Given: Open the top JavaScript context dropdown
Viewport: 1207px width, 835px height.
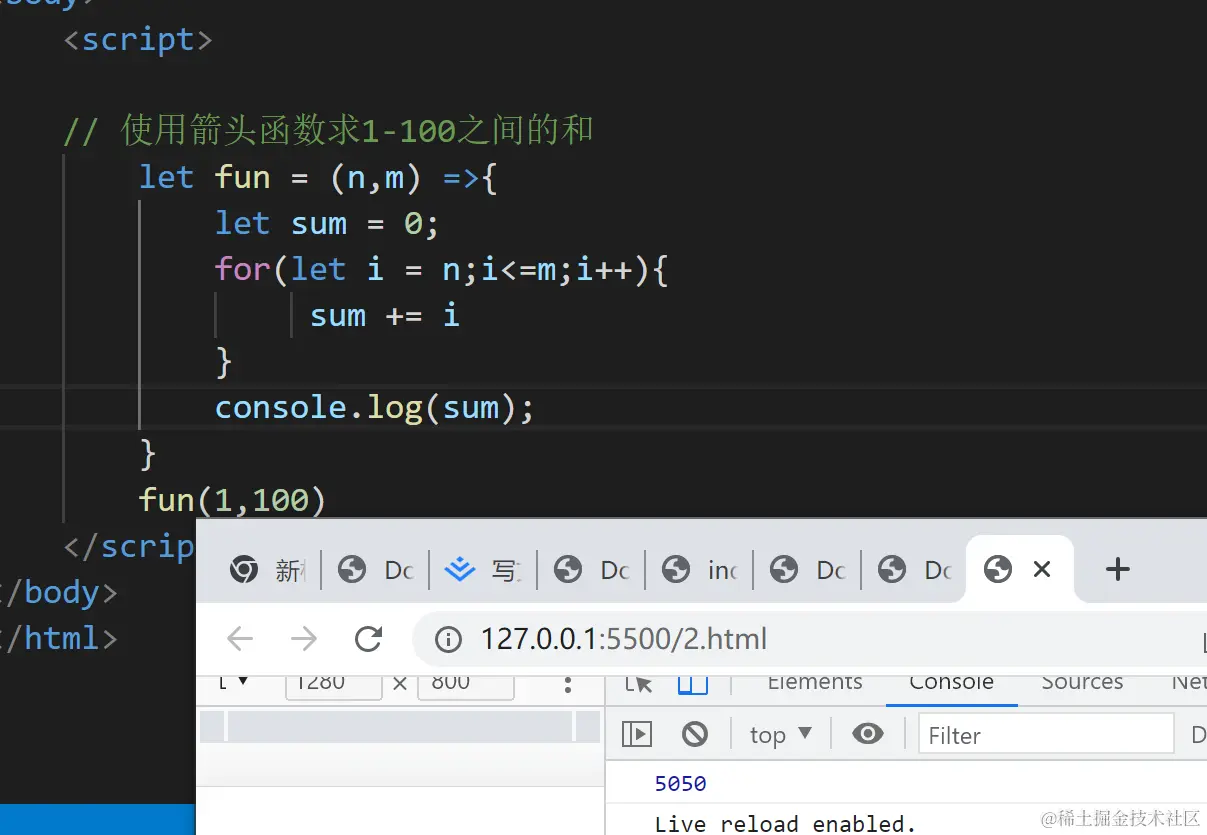Looking at the screenshot, I should 780,735.
